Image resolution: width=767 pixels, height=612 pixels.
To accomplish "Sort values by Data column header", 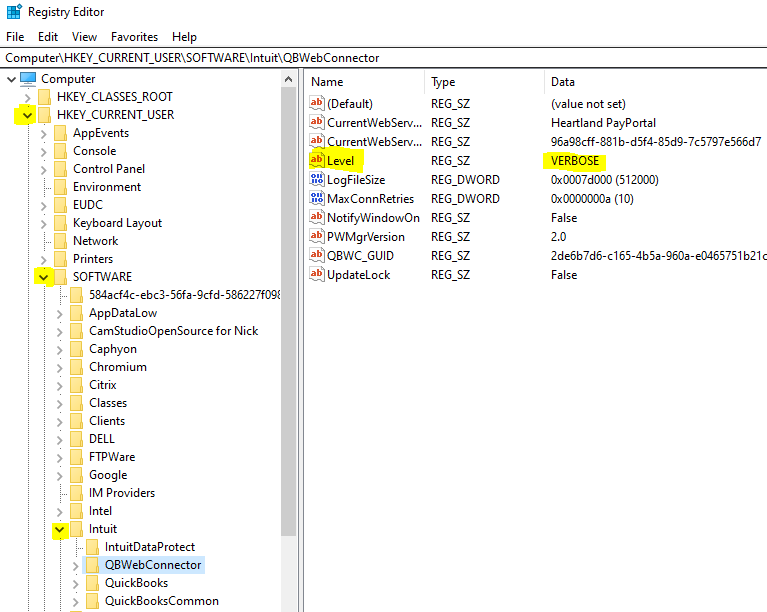I will (655, 82).
